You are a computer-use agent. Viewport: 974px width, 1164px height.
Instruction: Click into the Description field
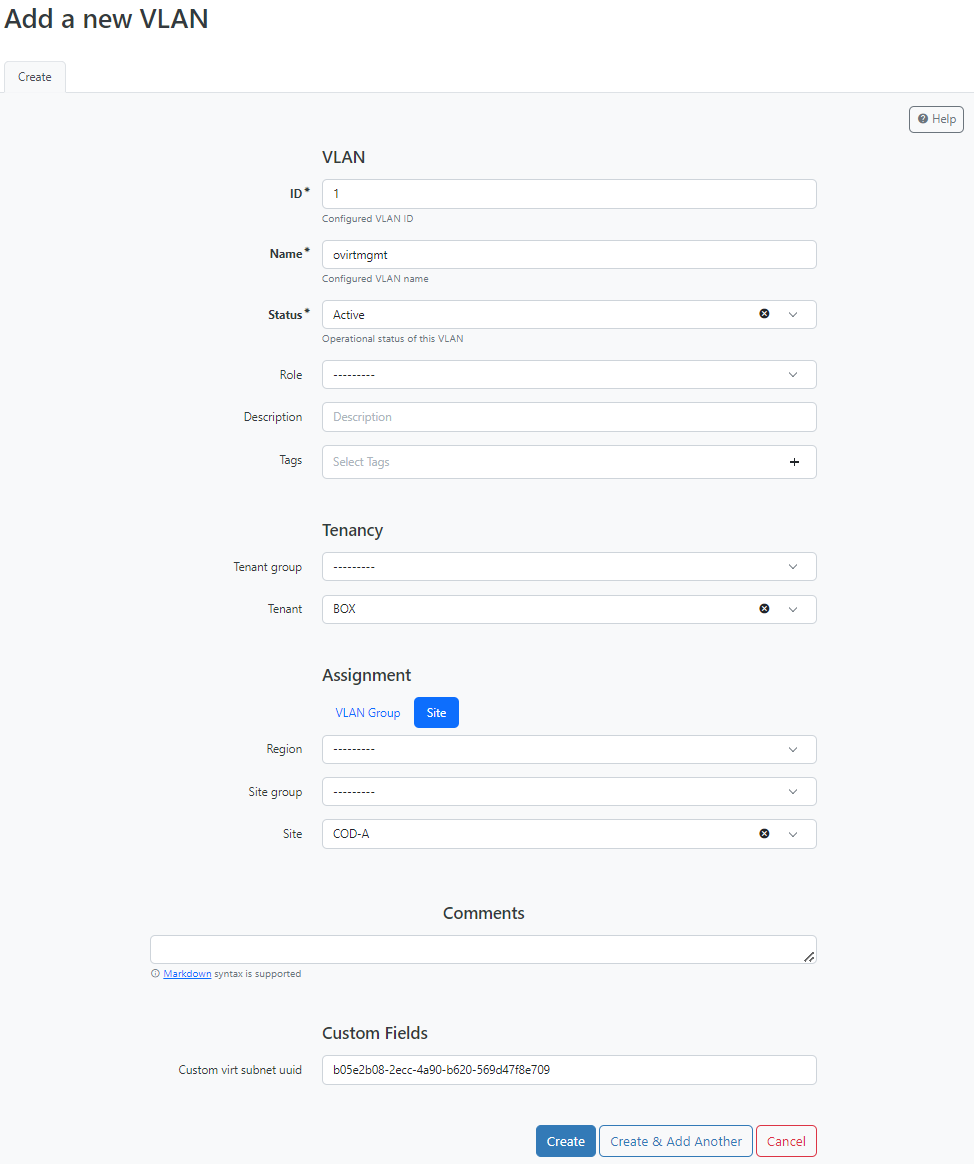coord(569,417)
